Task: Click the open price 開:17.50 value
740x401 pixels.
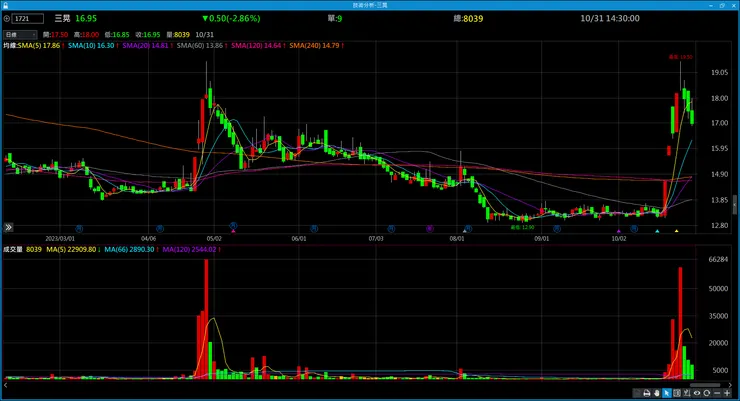Action: (55, 35)
